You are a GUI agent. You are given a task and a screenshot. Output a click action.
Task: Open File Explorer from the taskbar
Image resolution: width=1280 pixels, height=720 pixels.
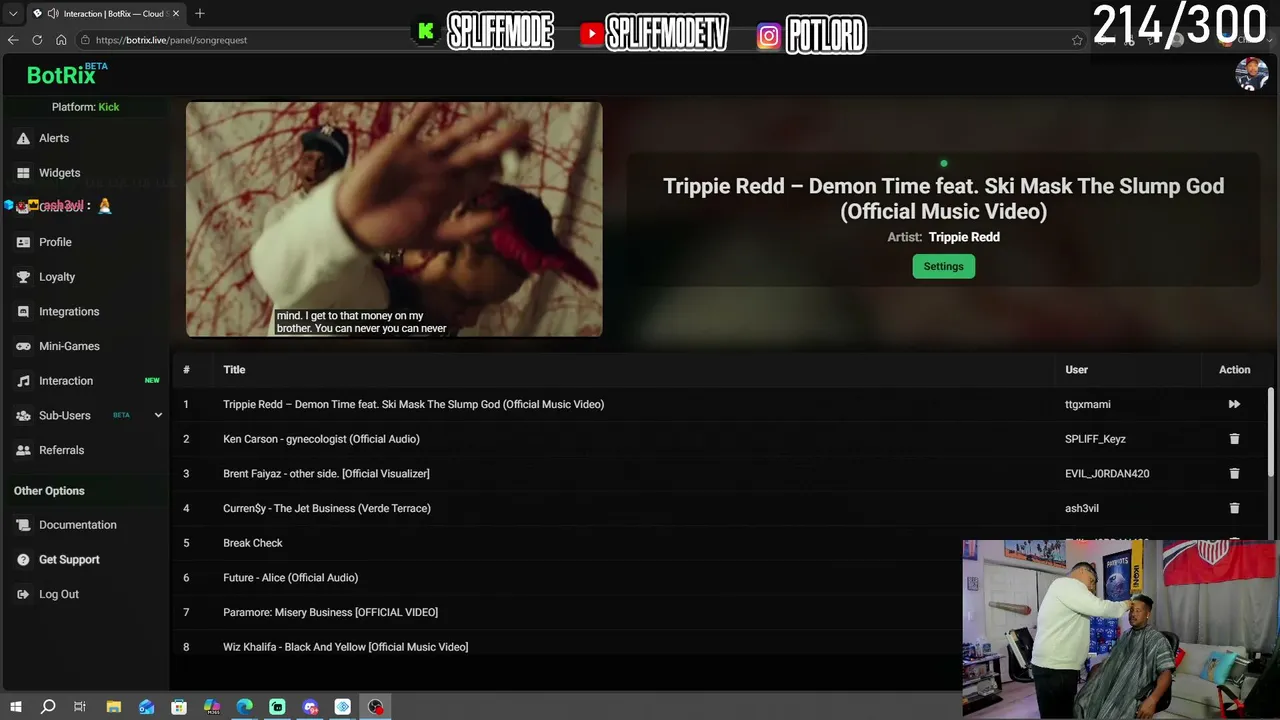113,707
